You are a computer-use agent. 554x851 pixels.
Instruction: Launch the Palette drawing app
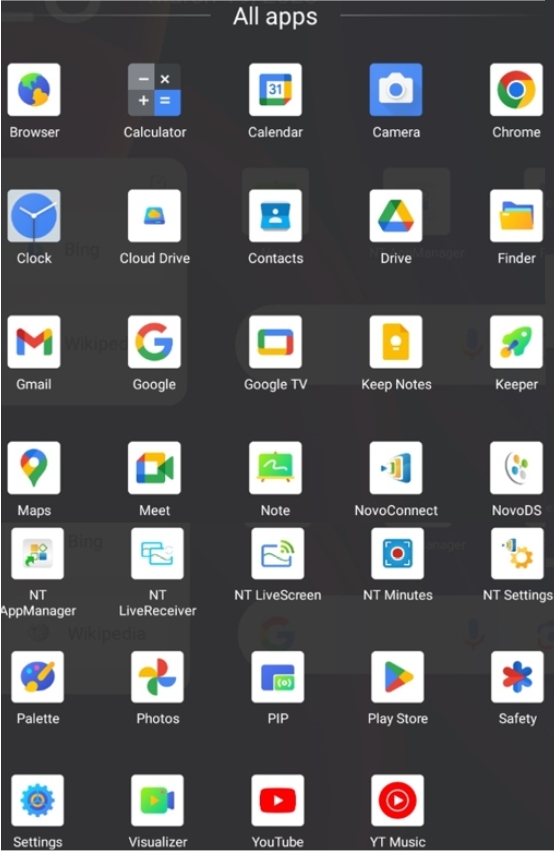[37, 677]
